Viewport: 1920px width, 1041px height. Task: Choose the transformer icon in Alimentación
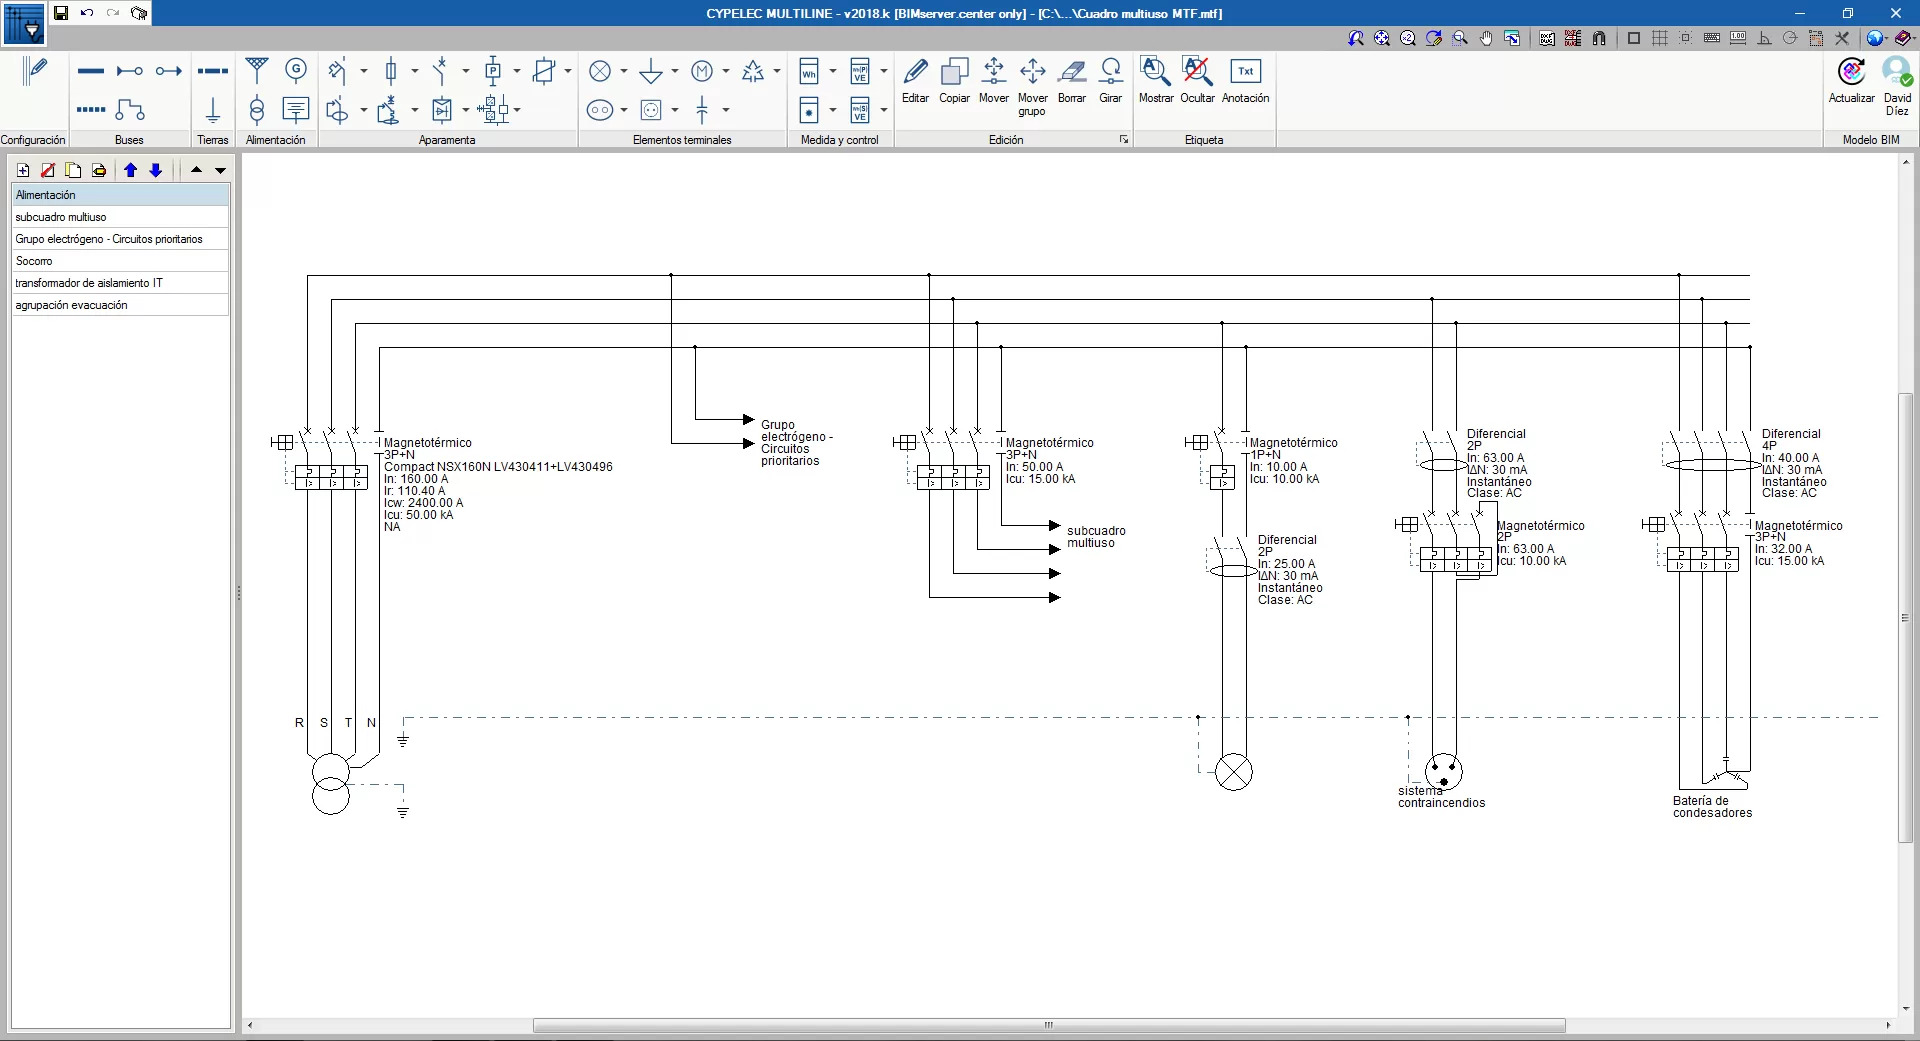(x=257, y=109)
